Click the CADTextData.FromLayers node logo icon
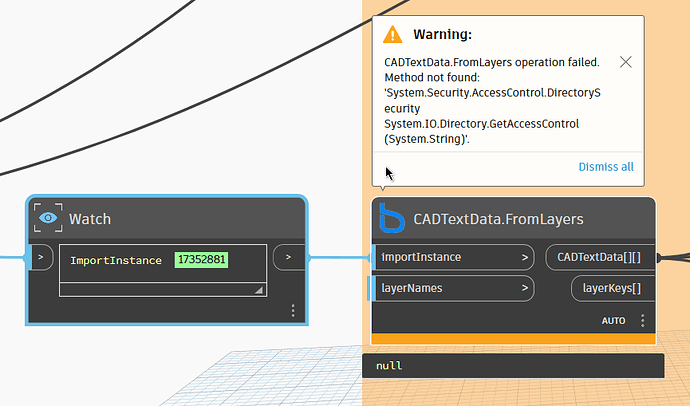This screenshot has width=690, height=406. pyautogui.click(x=391, y=218)
